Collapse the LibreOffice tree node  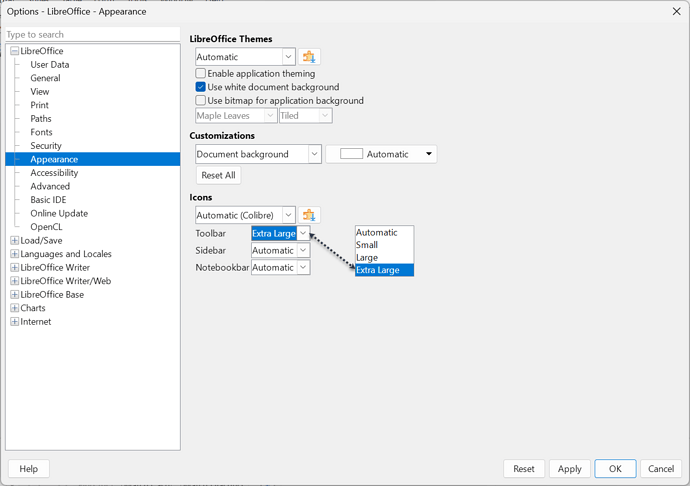[x=14, y=51]
